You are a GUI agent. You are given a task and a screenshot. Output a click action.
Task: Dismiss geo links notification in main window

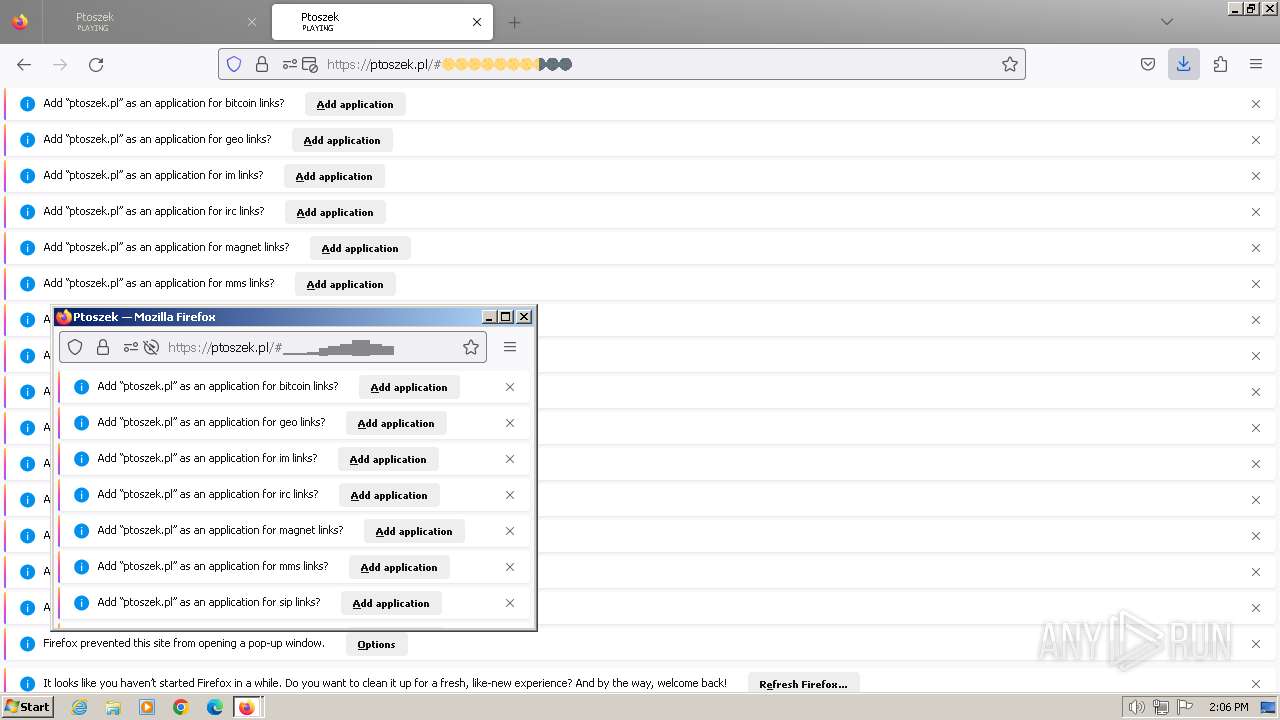coord(1256,140)
